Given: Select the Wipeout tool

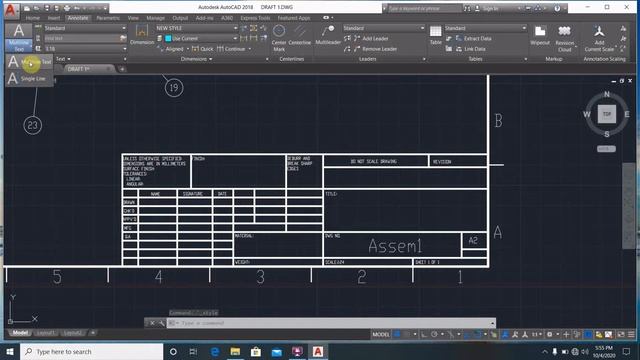Looking at the screenshot, I should pyautogui.click(x=540, y=36).
